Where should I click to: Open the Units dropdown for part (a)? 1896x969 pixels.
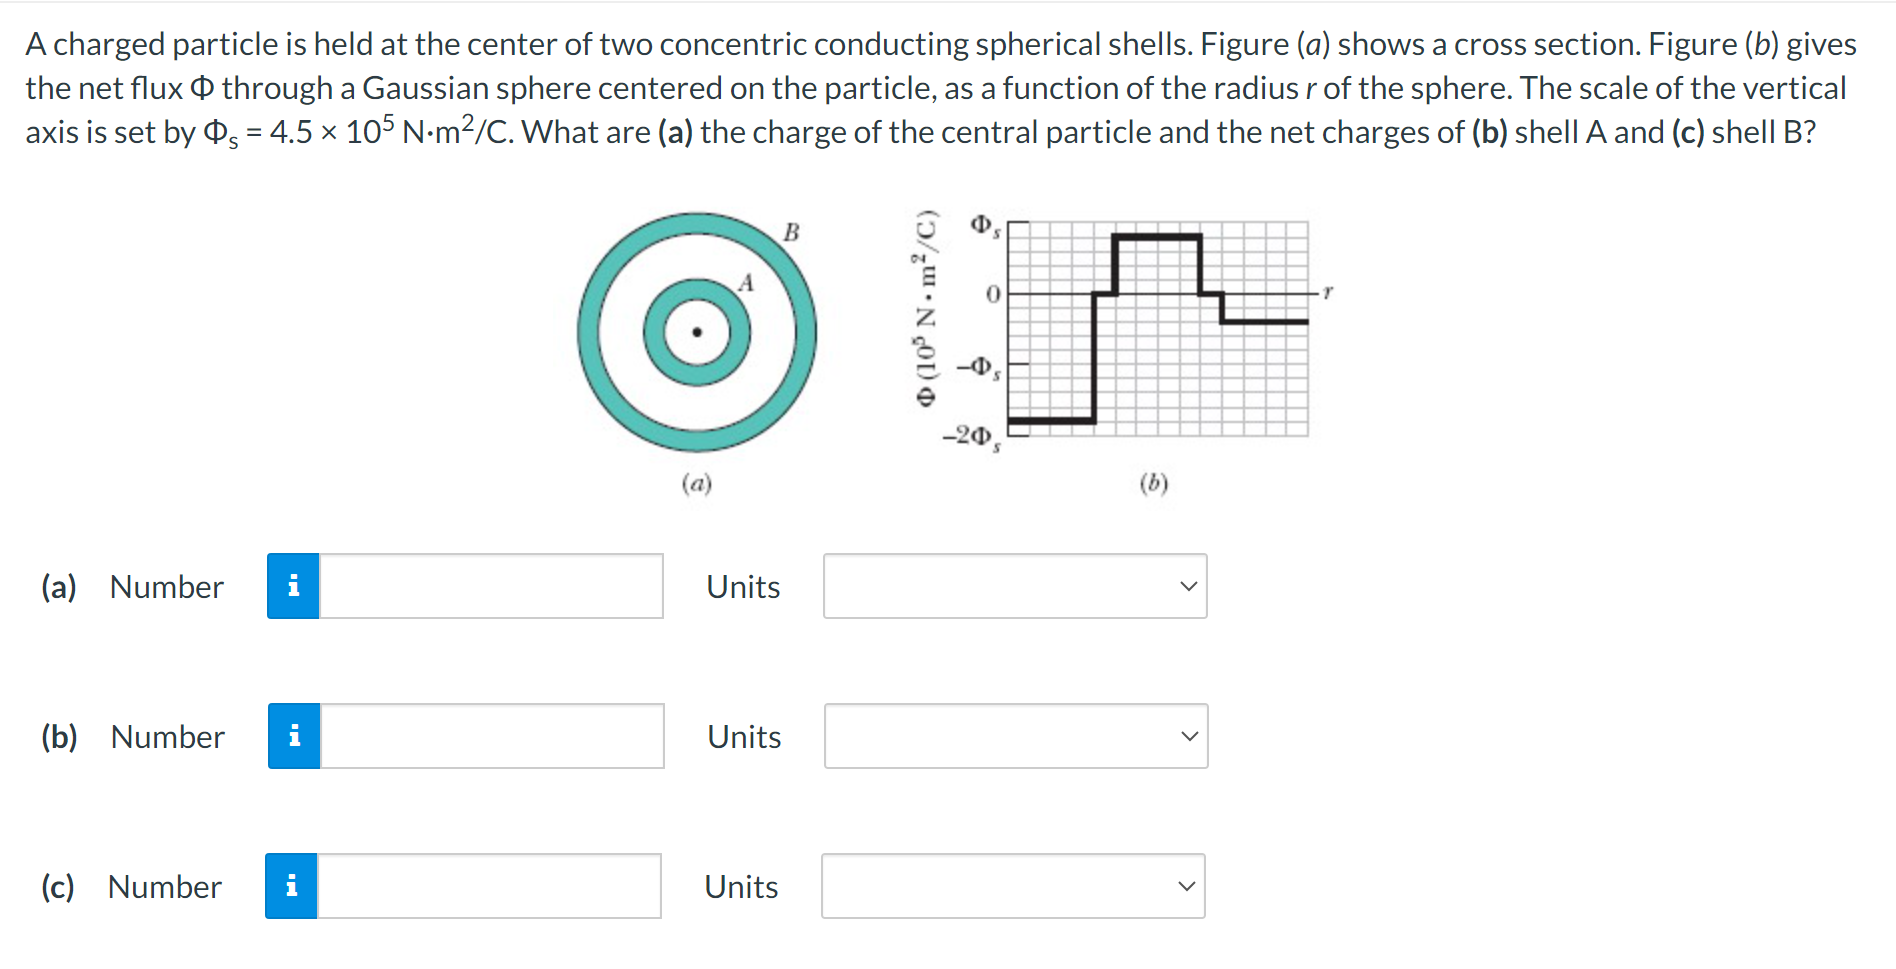(1014, 587)
